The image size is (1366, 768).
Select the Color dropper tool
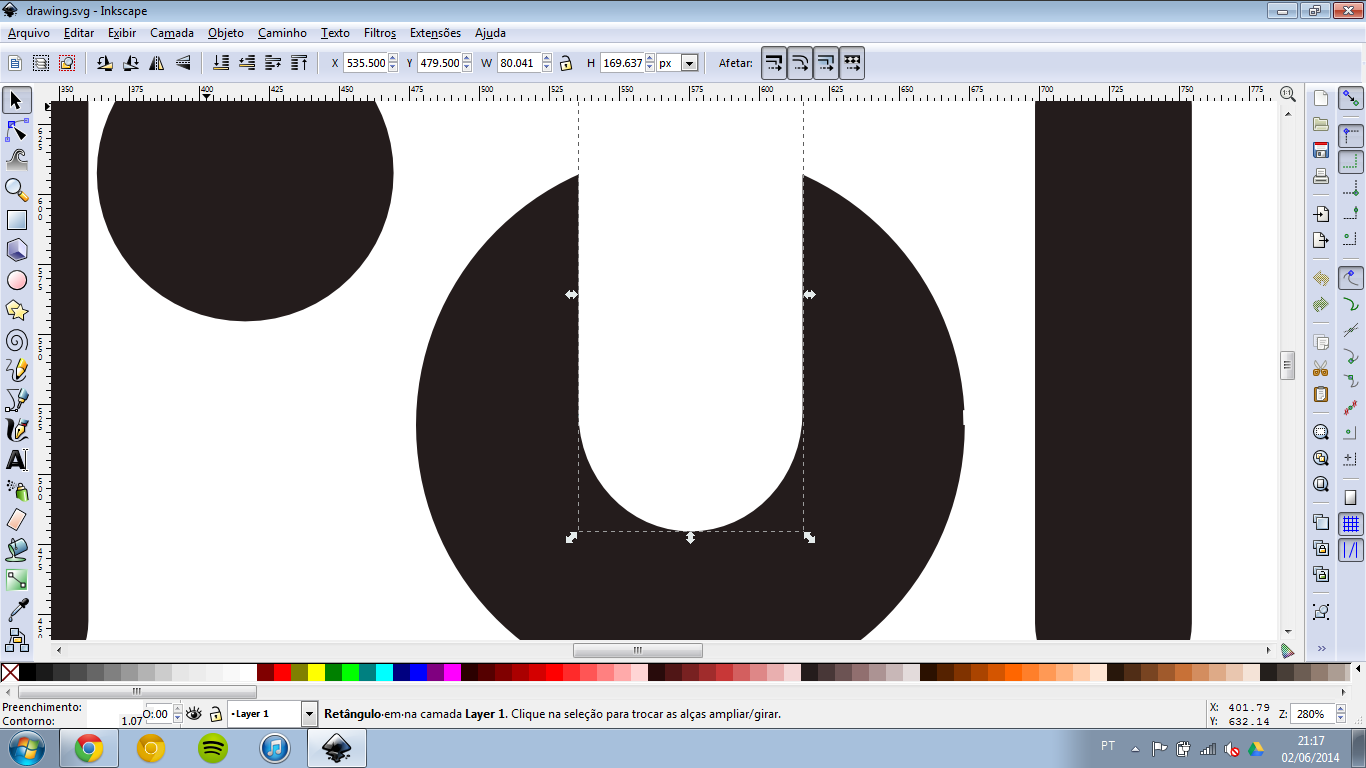(17, 609)
